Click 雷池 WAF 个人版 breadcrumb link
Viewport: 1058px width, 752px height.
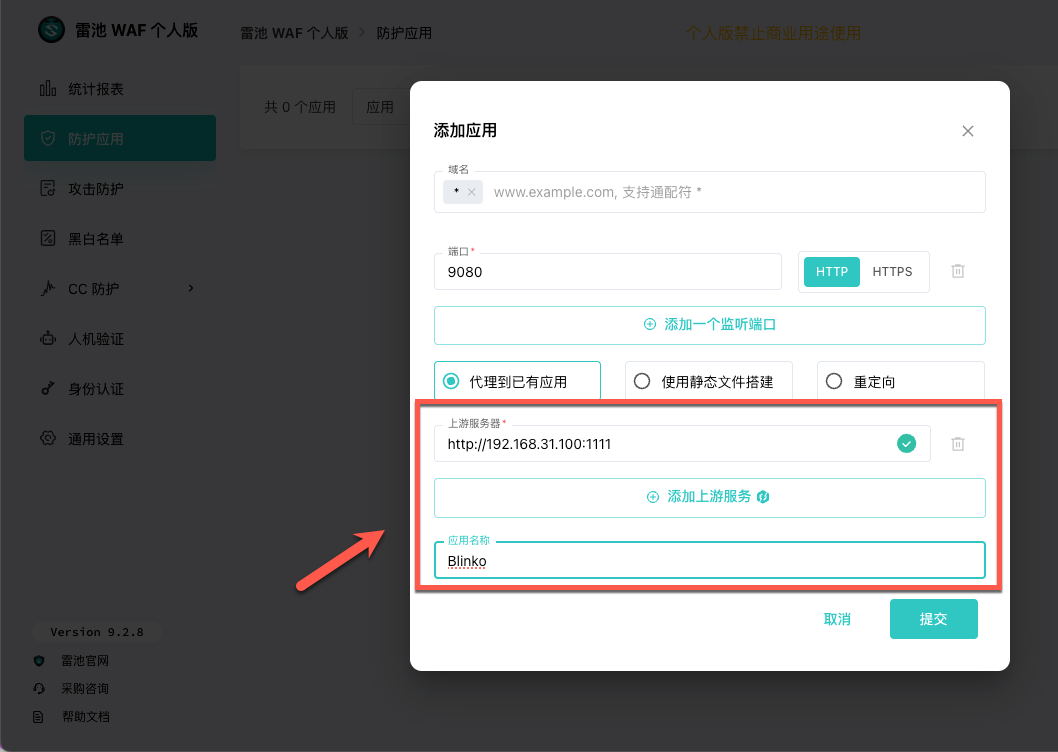point(294,33)
